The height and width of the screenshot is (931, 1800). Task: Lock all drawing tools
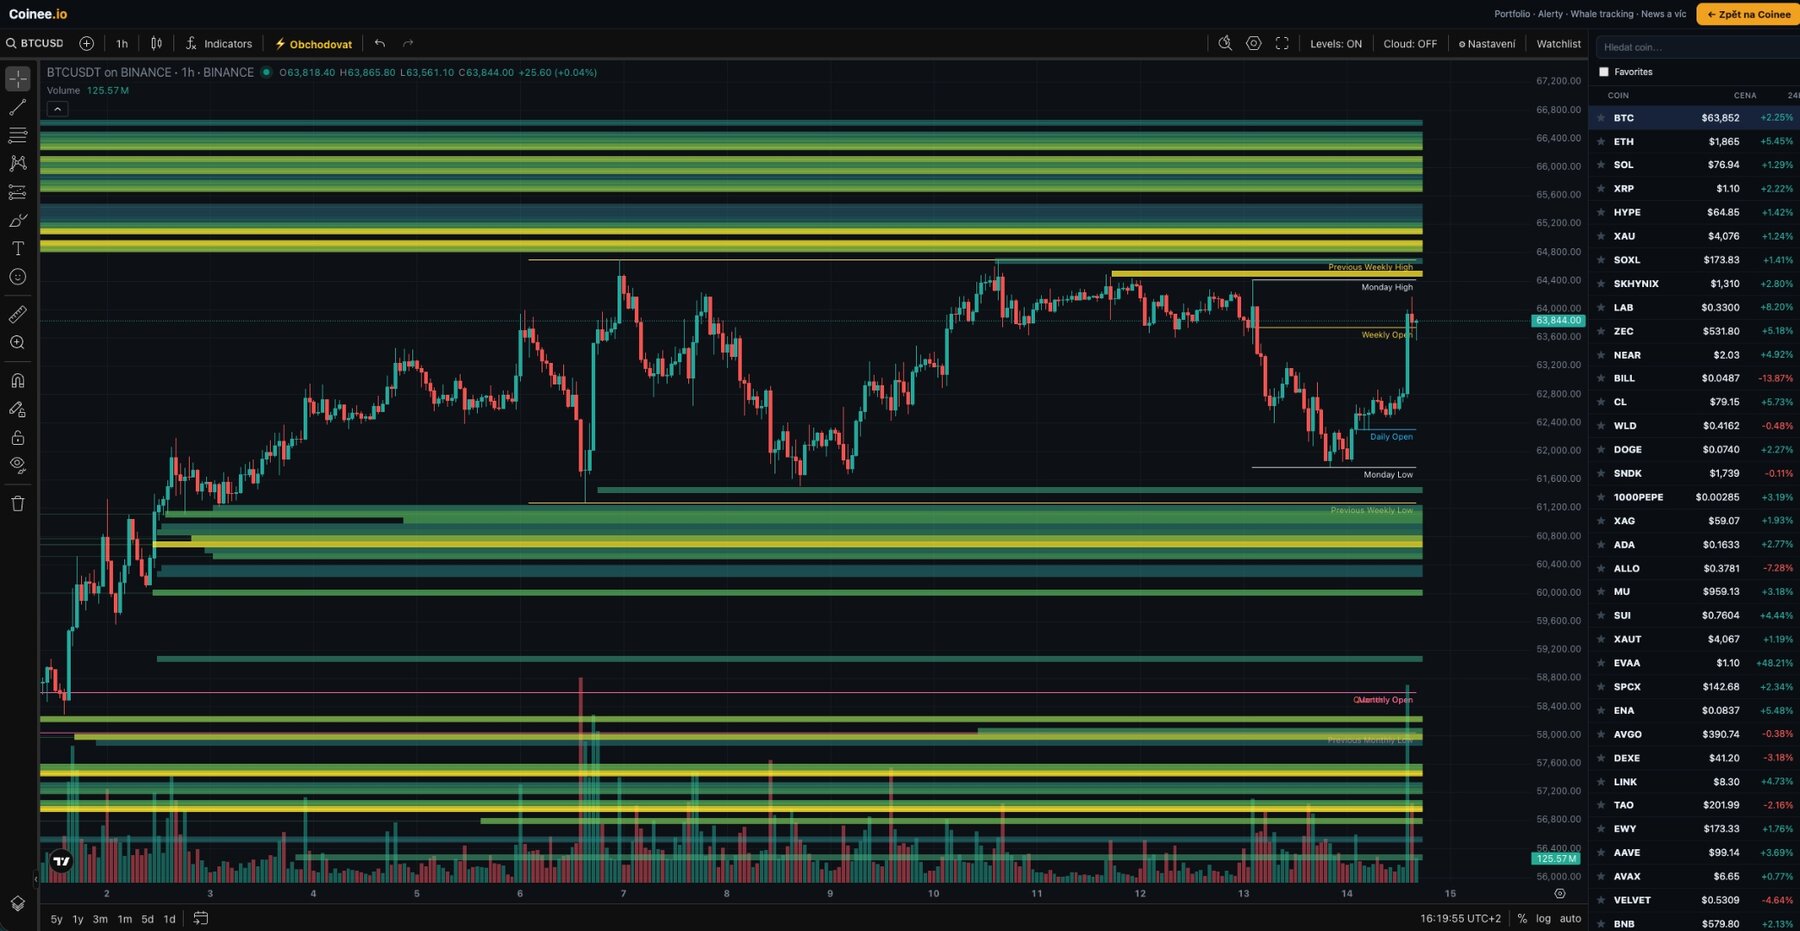tap(18, 437)
